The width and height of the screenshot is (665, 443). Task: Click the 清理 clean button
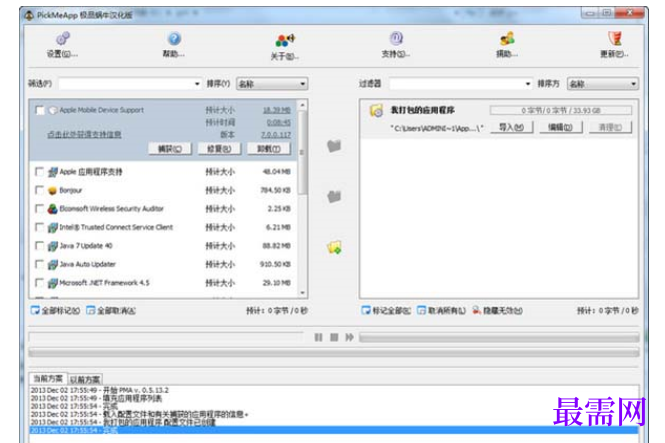tap(610, 127)
